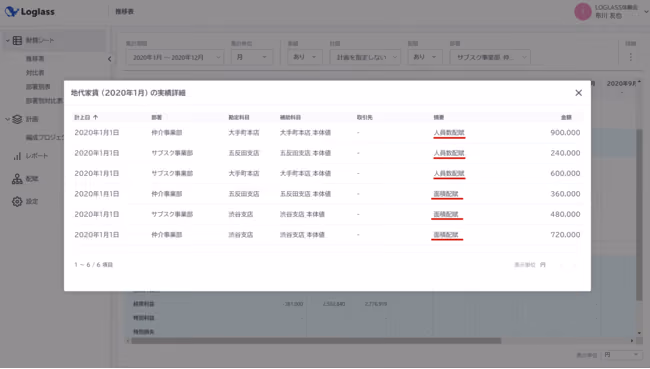
Task: Sort by the 計上日 column arrow
Action: [96, 117]
